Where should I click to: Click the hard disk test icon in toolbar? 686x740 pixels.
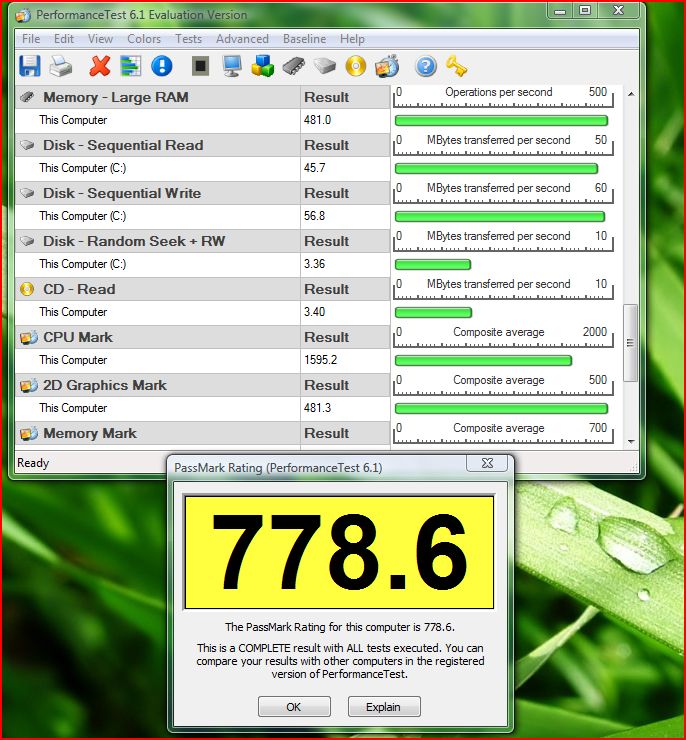(325, 66)
